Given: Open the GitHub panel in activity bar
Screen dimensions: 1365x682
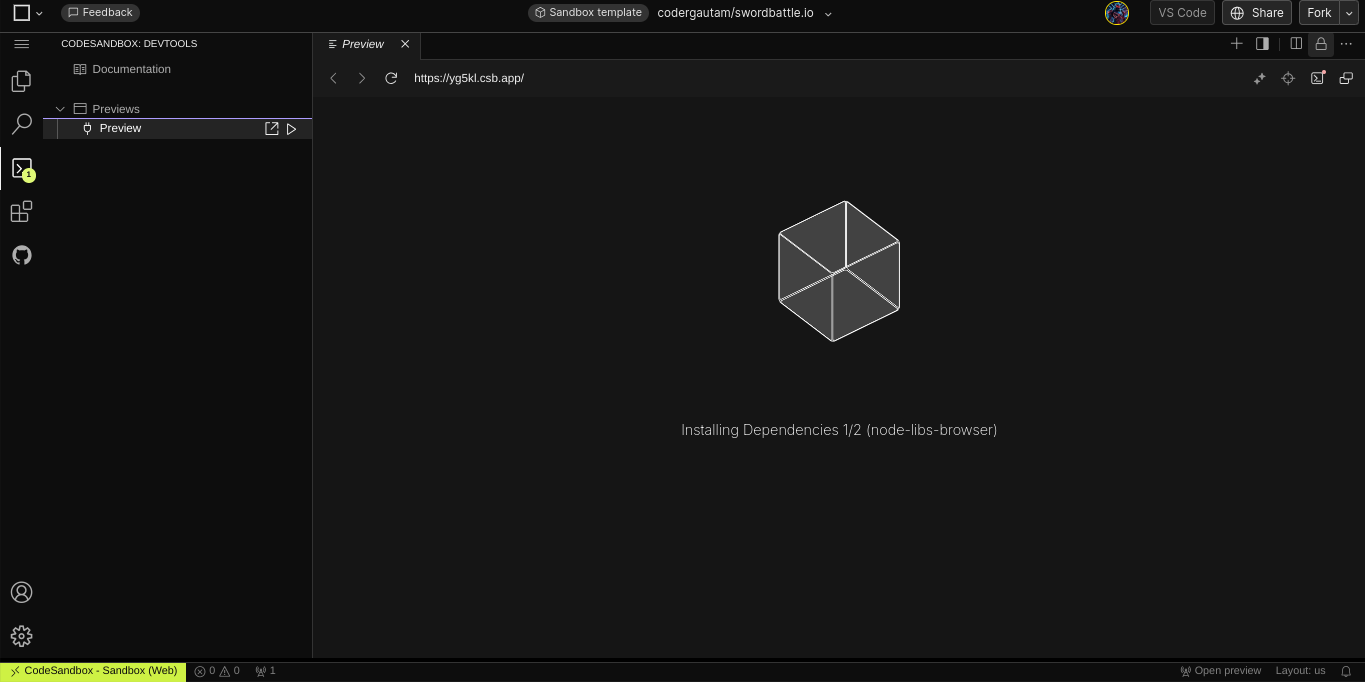Looking at the screenshot, I should 21,256.
